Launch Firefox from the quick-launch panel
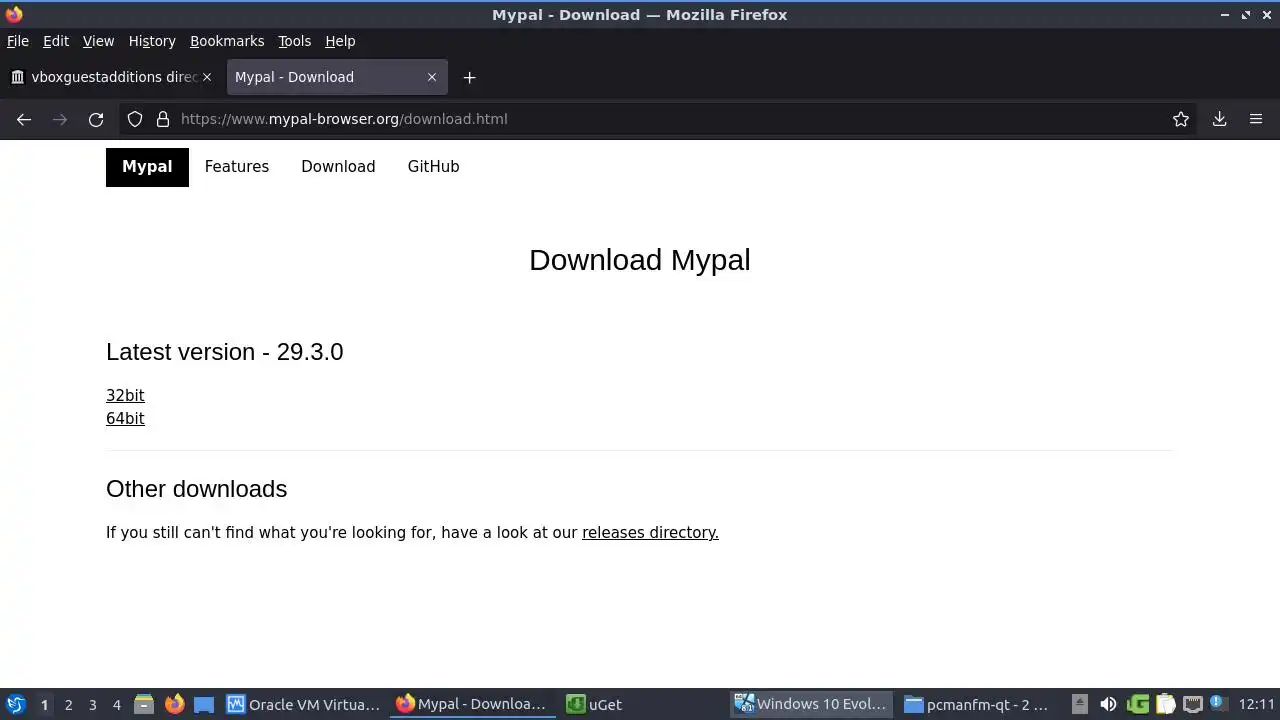Viewport: 1280px width, 720px height. point(174,705)
